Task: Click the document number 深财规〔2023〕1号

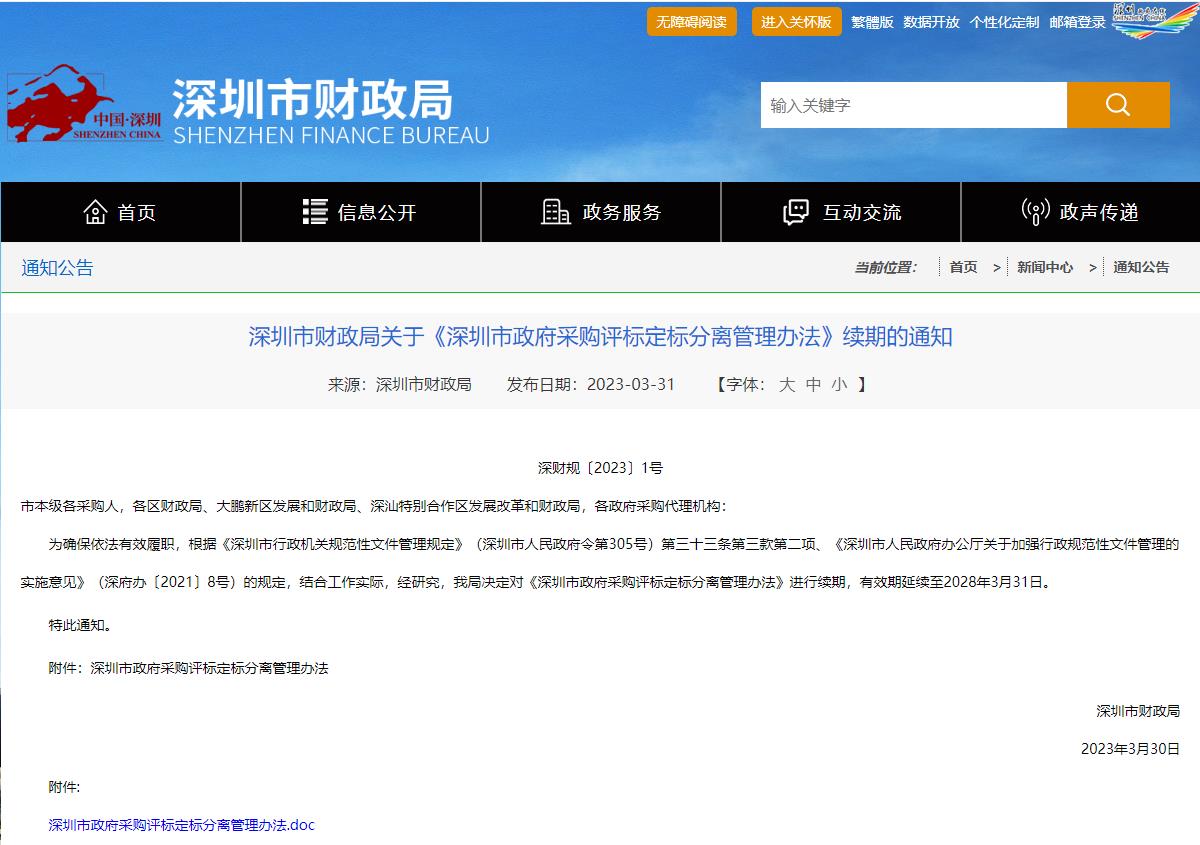Action: [600, 467]
